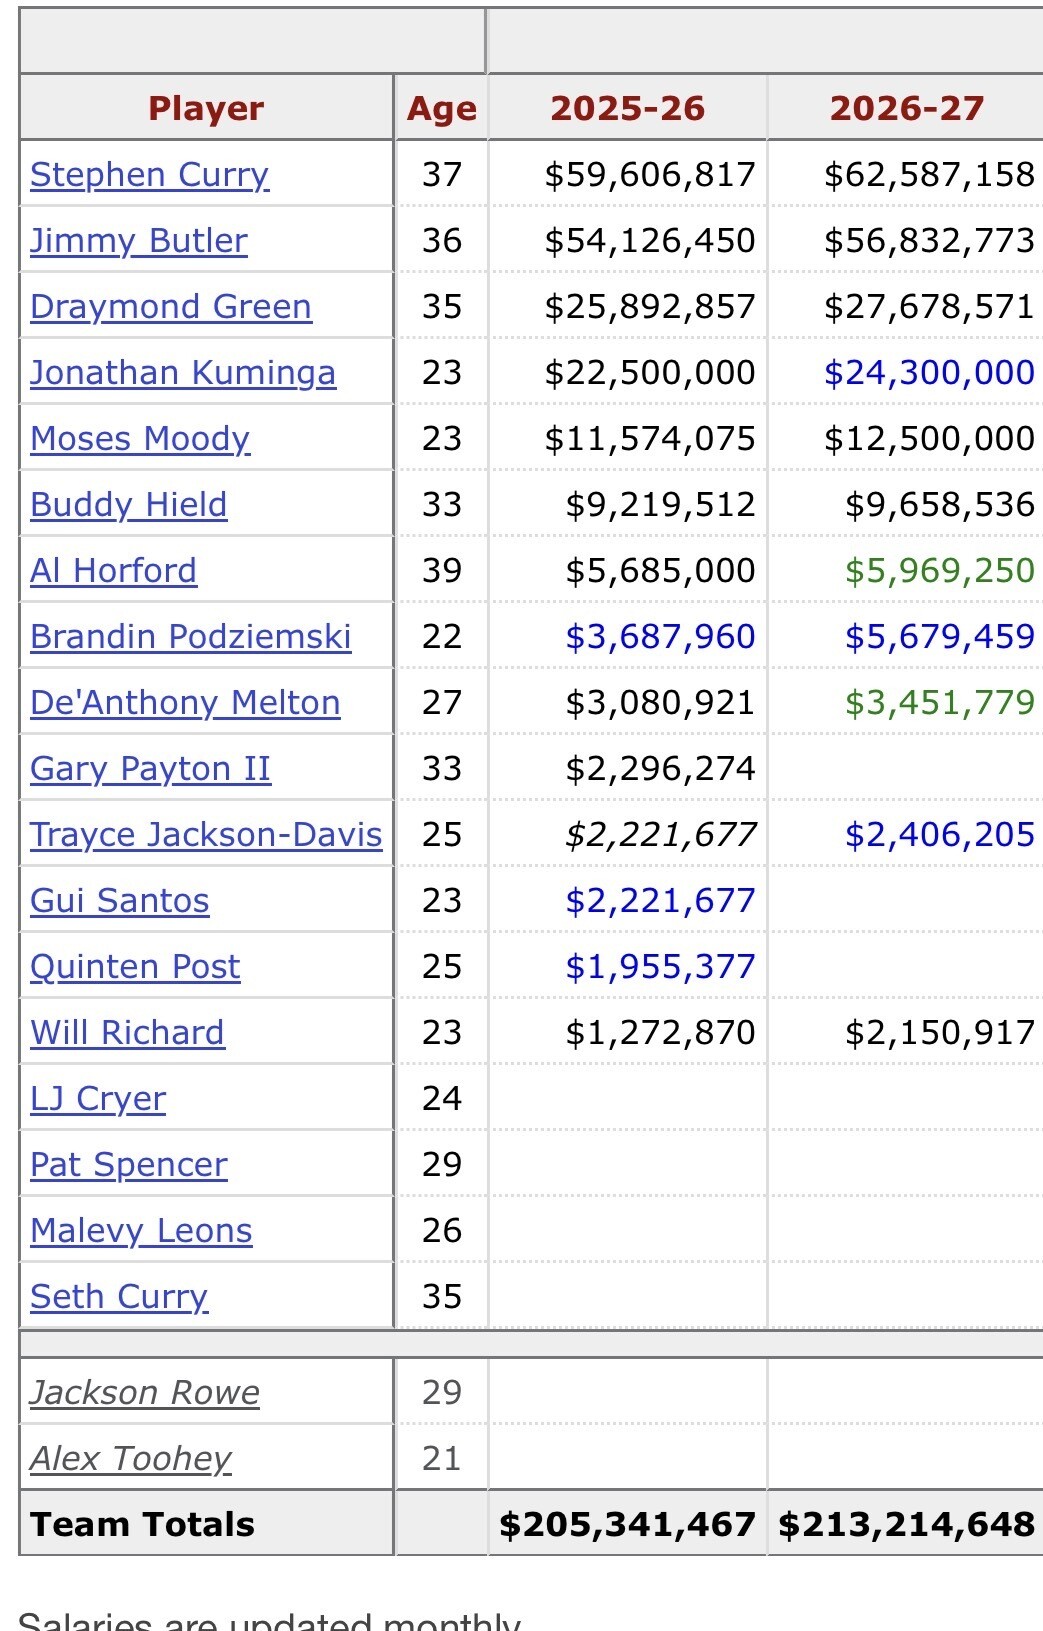Image resolution: width=1043 pixels, height=1631 pixels.
Task: Click on Gui Santos
Action: coord(120,900)
